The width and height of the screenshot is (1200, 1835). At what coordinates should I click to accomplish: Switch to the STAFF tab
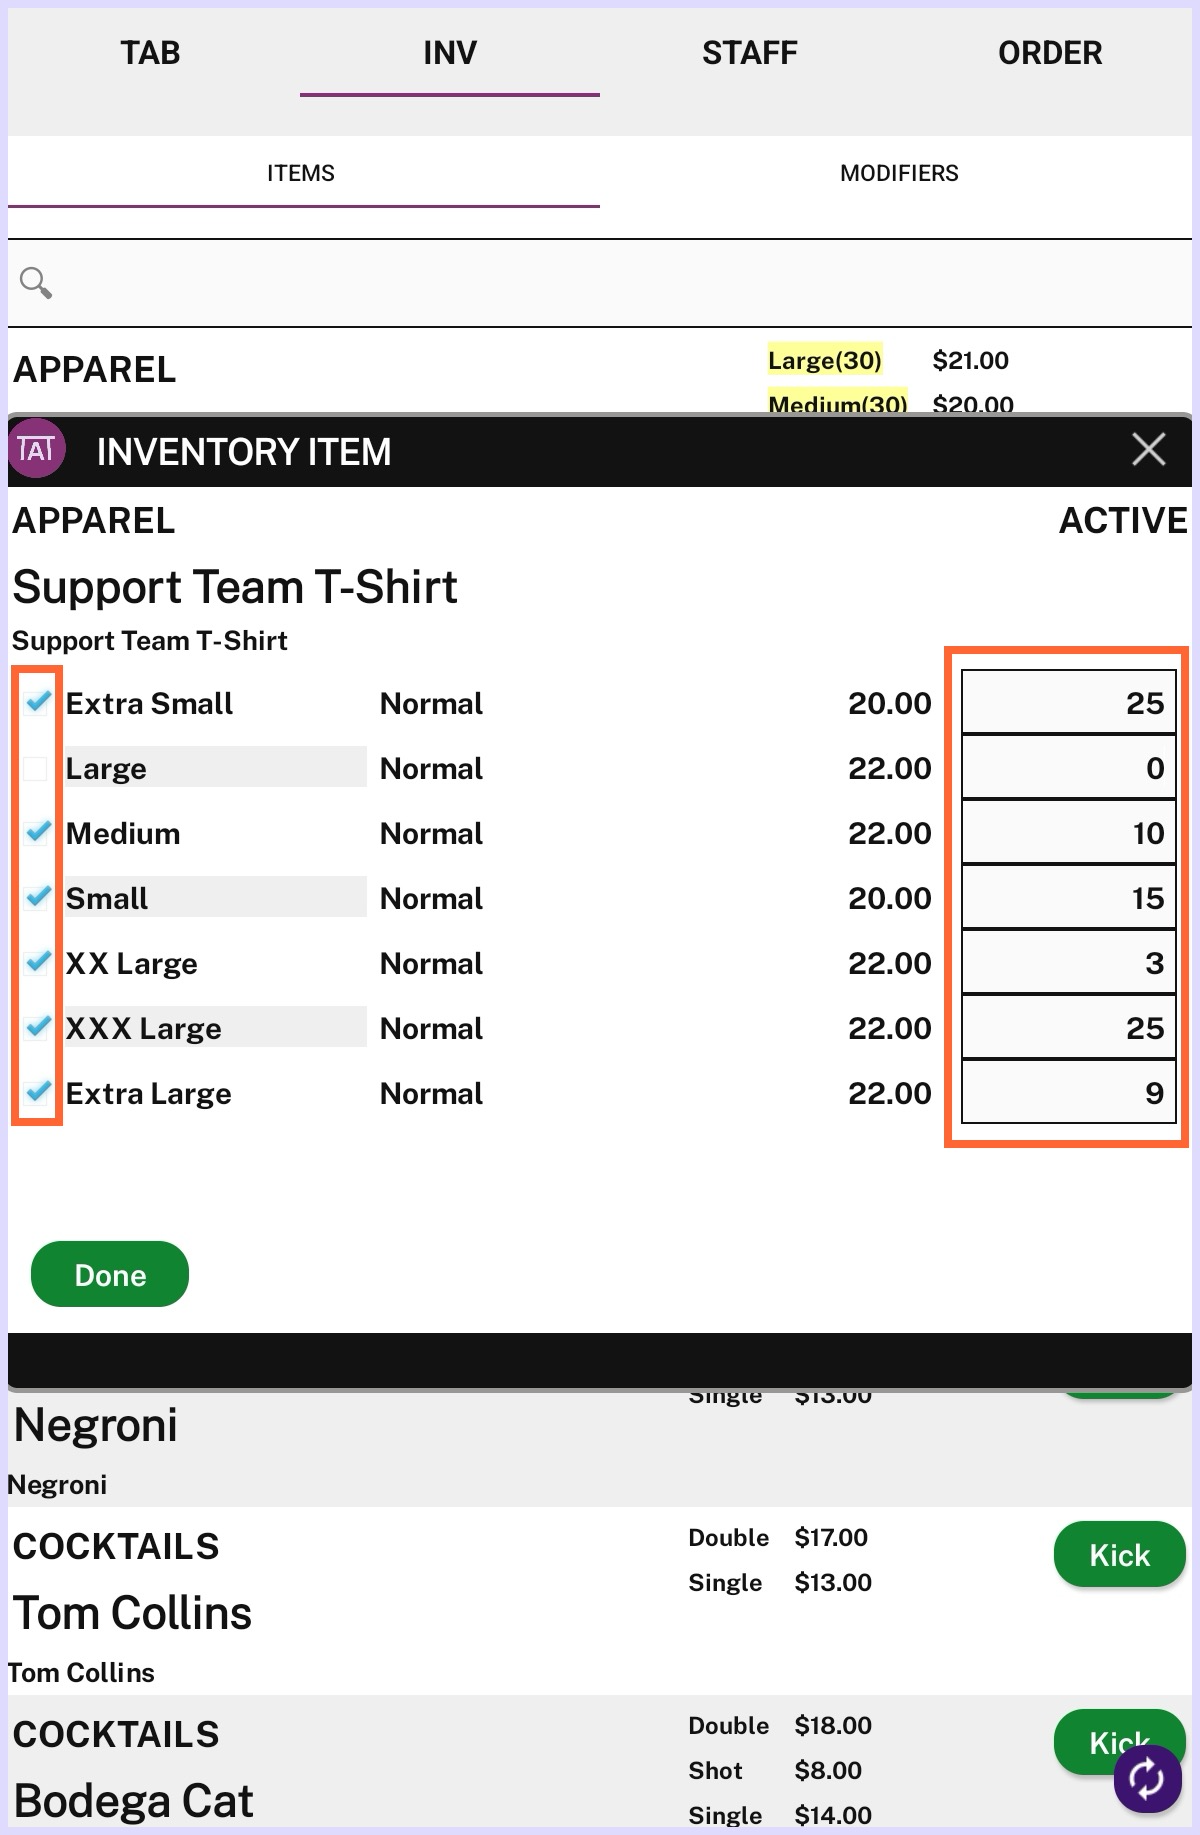pyautogui.click(x=749, y=53)
